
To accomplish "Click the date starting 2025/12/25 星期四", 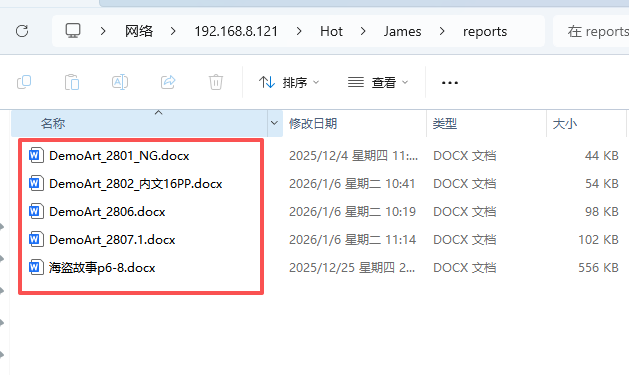I will [352, 268].
